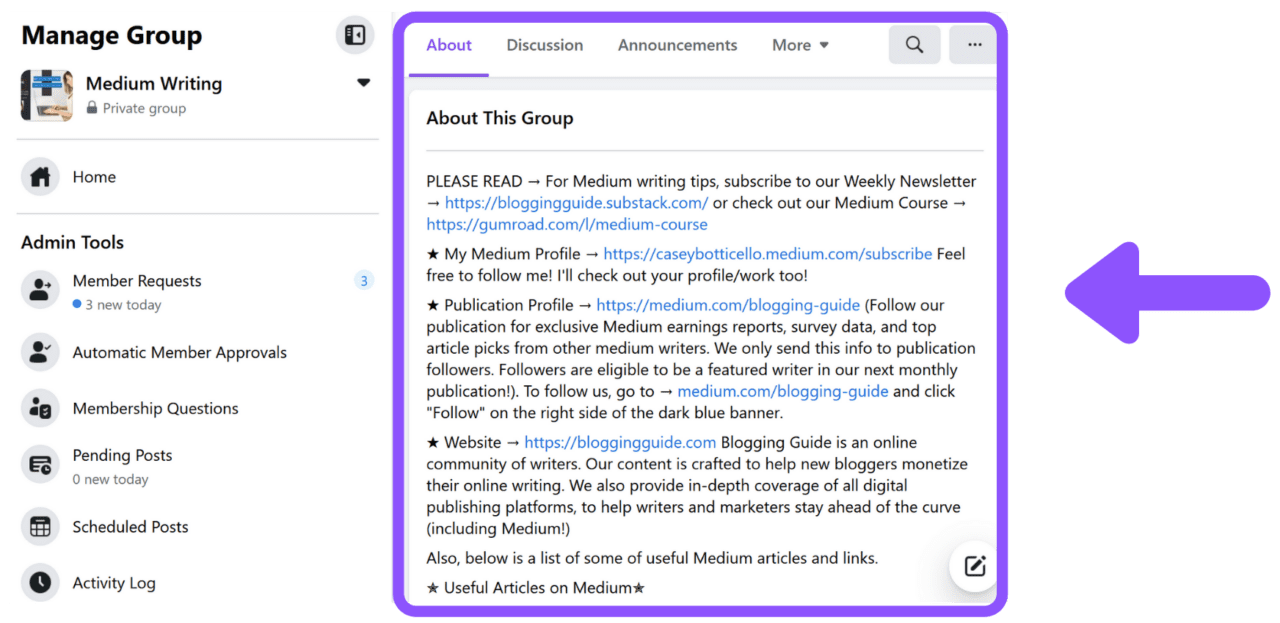Open the medium.com/blogging-guide publication link
The height and width of the screenshot is (623, 1280).
click(x=727, y=305)
